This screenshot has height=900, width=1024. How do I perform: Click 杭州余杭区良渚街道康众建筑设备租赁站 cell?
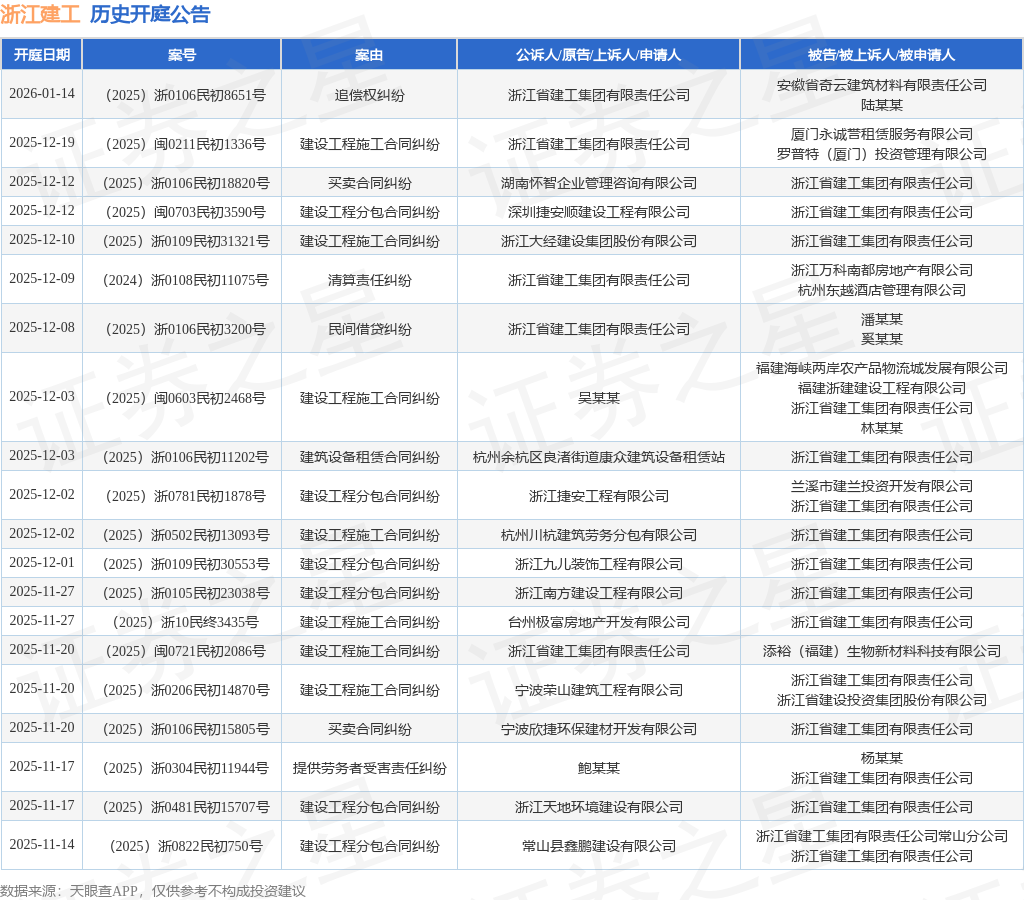598,457
